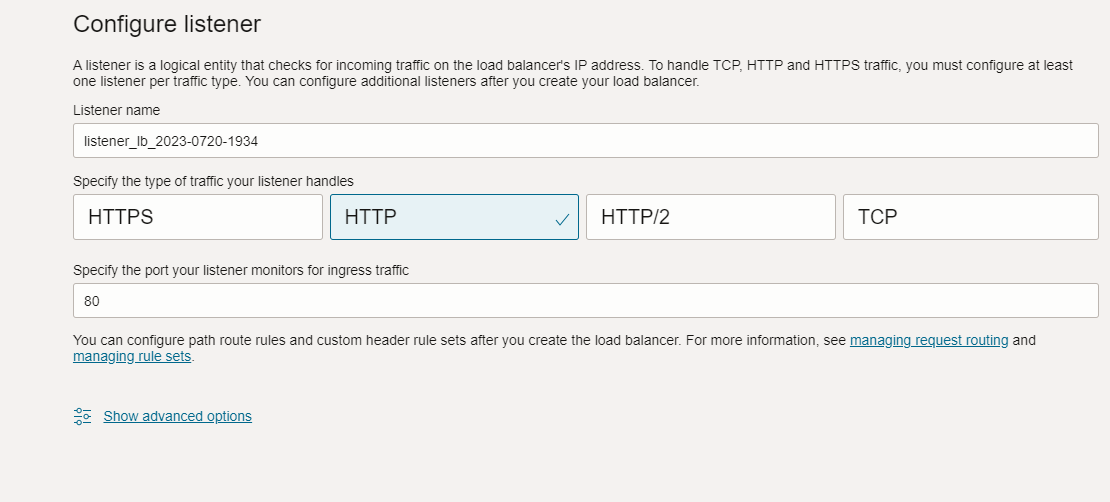Click the listener description paragraph
This screenshot has width=1110, height=502.
click(573, 73)
